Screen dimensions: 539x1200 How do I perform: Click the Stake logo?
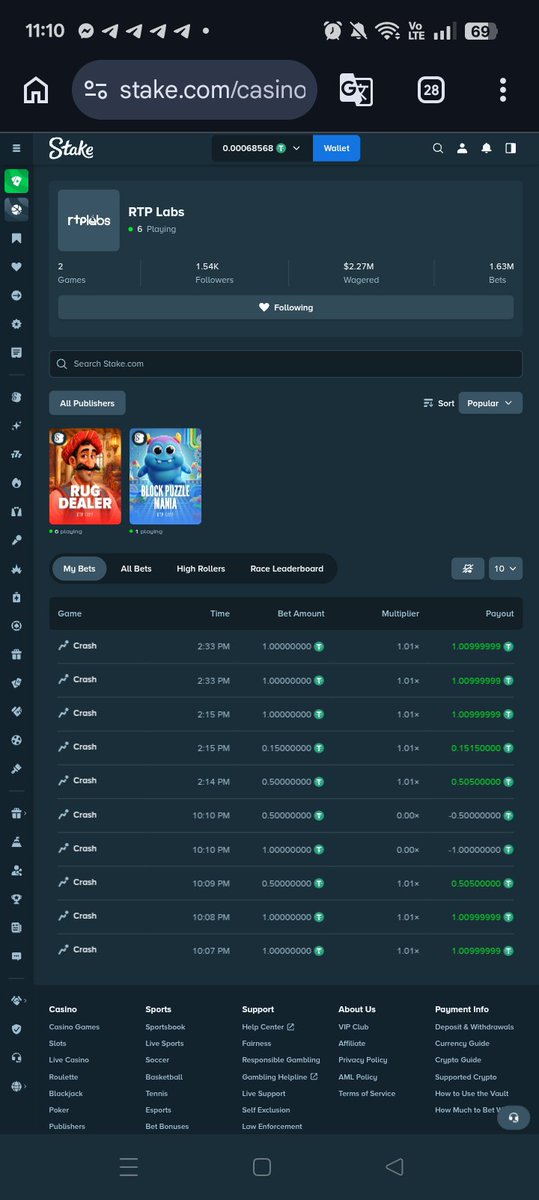[71, 148]
